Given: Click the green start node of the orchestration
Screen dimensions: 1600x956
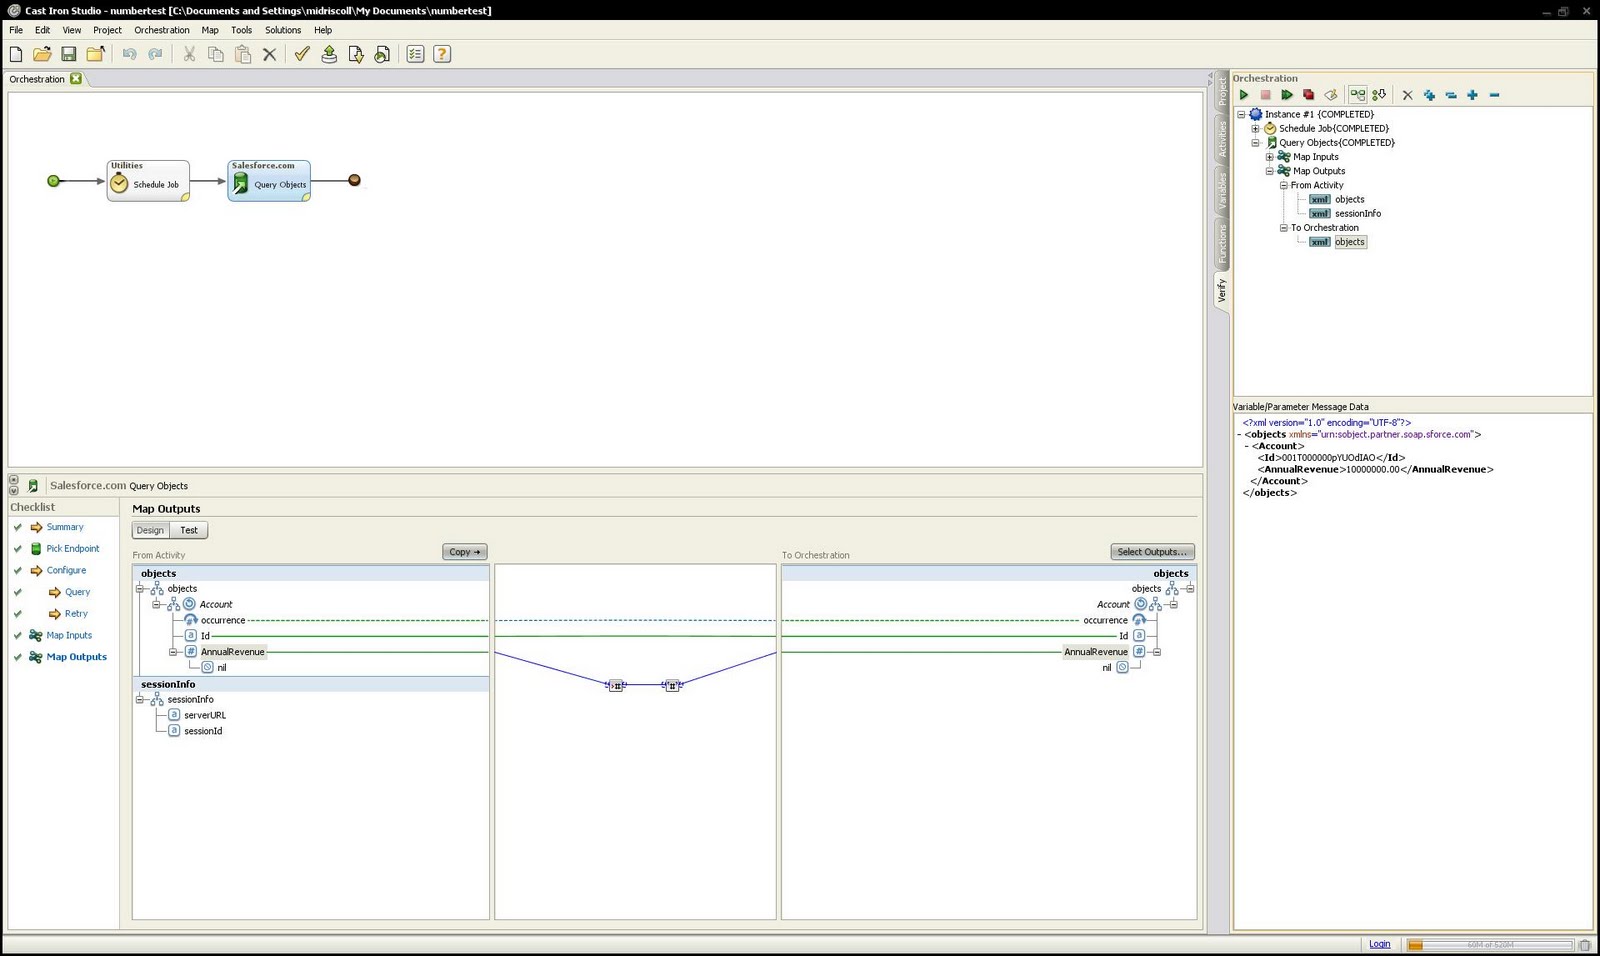Looking at the screenshot, I should click(x=54, y=181).
